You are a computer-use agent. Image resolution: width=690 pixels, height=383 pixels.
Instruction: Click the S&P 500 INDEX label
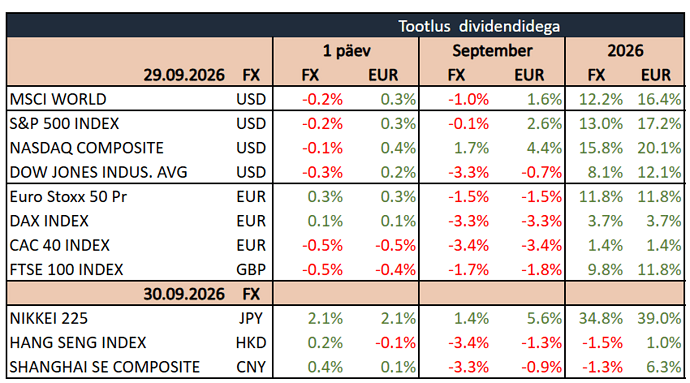click(64, 123)
